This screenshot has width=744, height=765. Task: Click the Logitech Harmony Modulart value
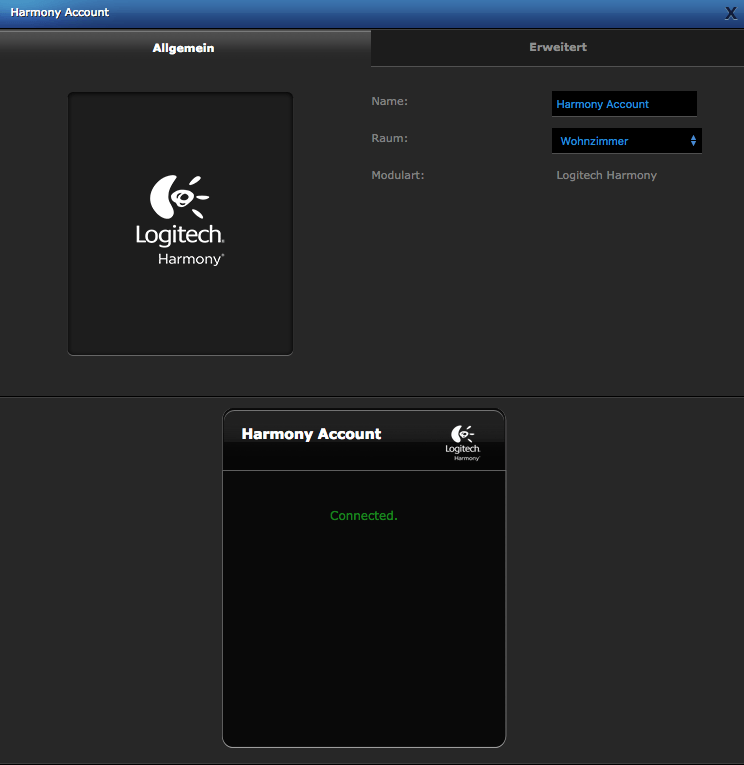[606, 175]
